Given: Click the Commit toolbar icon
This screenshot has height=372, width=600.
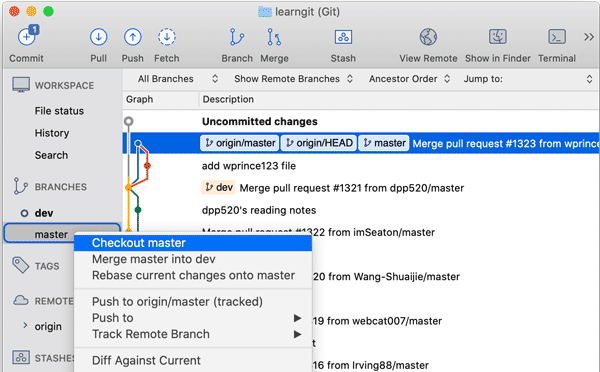Looking at the screenshot, I should coord(27,37).
